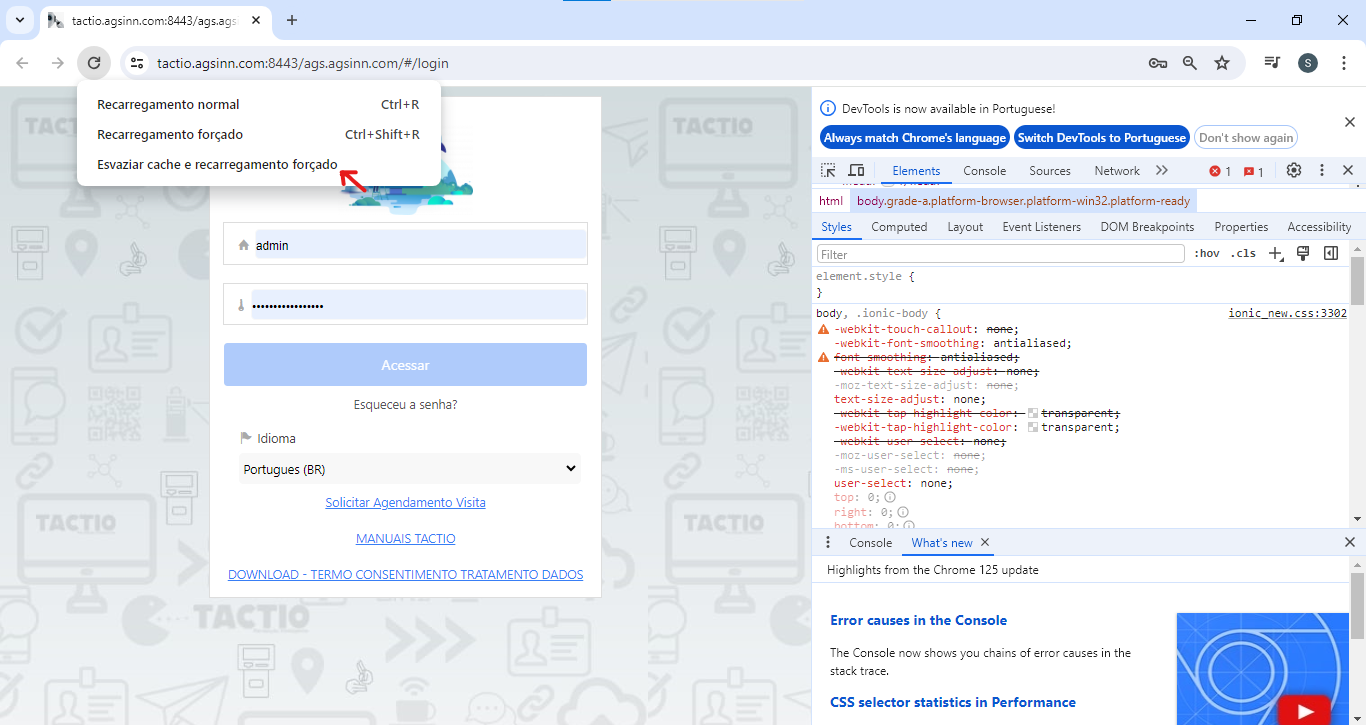Toggle the computed styles sidebar icon
The image size is (1366, 725).
coord(1331,254)
